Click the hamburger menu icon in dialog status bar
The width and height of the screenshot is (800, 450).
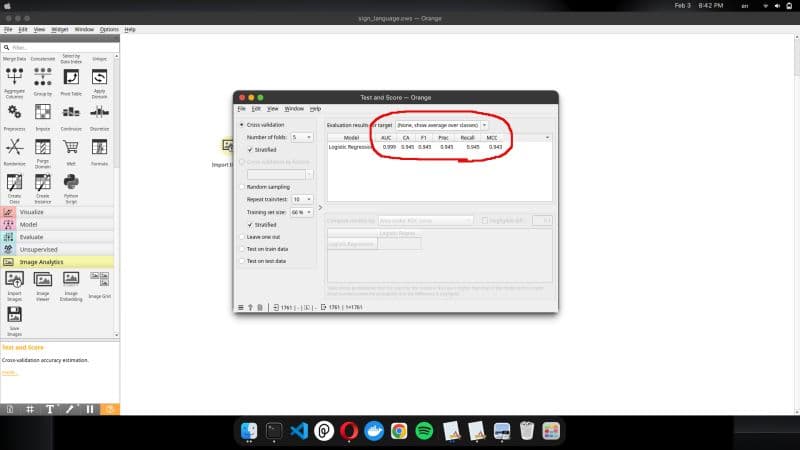(241, 308)
